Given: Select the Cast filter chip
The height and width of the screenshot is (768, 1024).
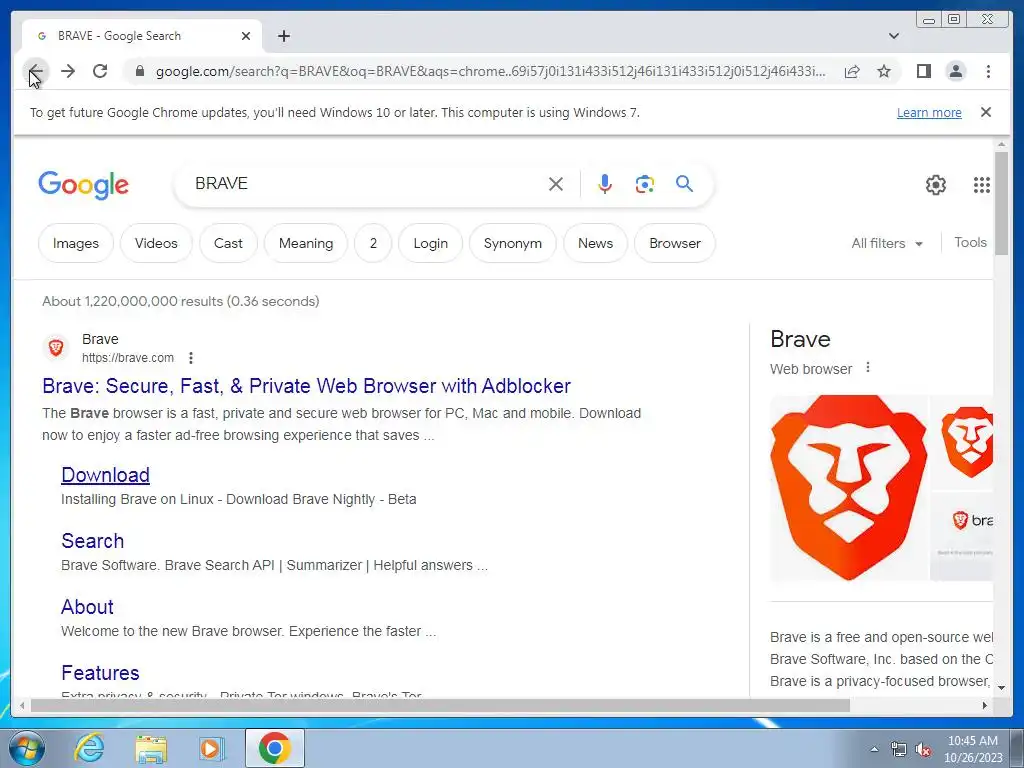Looking at the screenshot, I should tap(228, 243).
